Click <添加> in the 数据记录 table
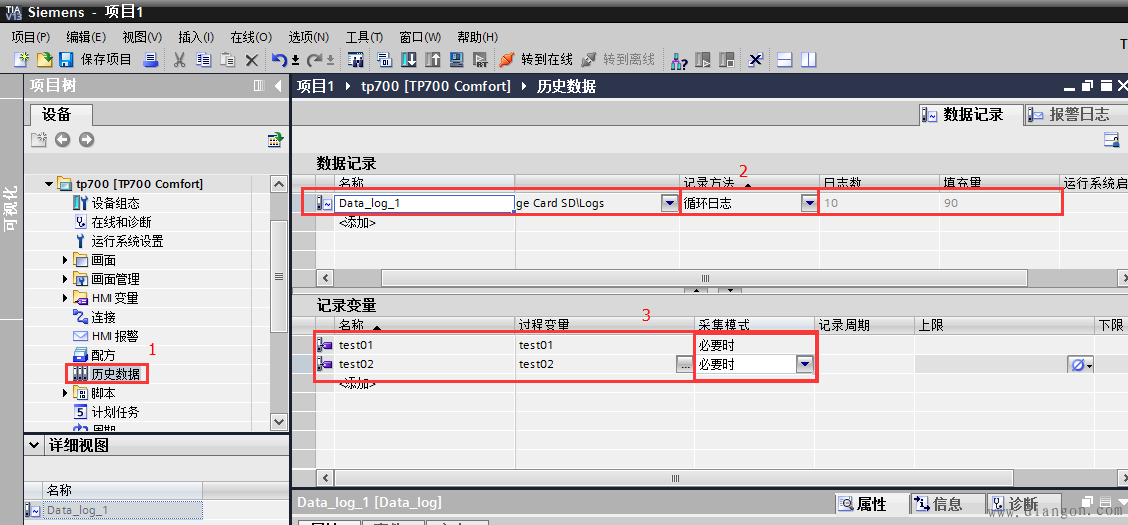This screenshot has height=525, width=1128. pyautogui.click(x=357, y=222)
